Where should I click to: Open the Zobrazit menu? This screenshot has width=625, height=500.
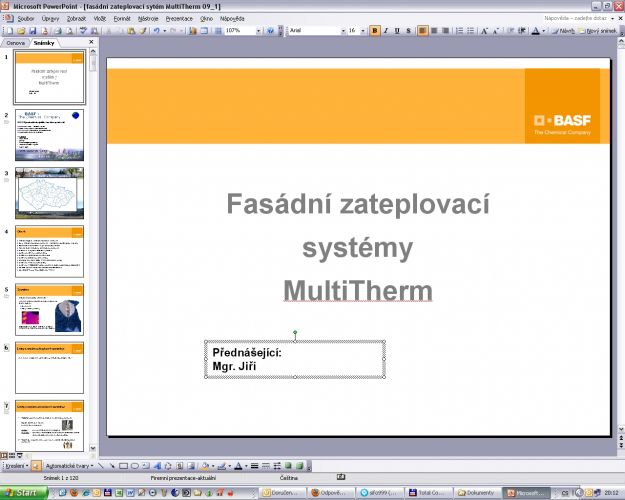coord(77,19)
